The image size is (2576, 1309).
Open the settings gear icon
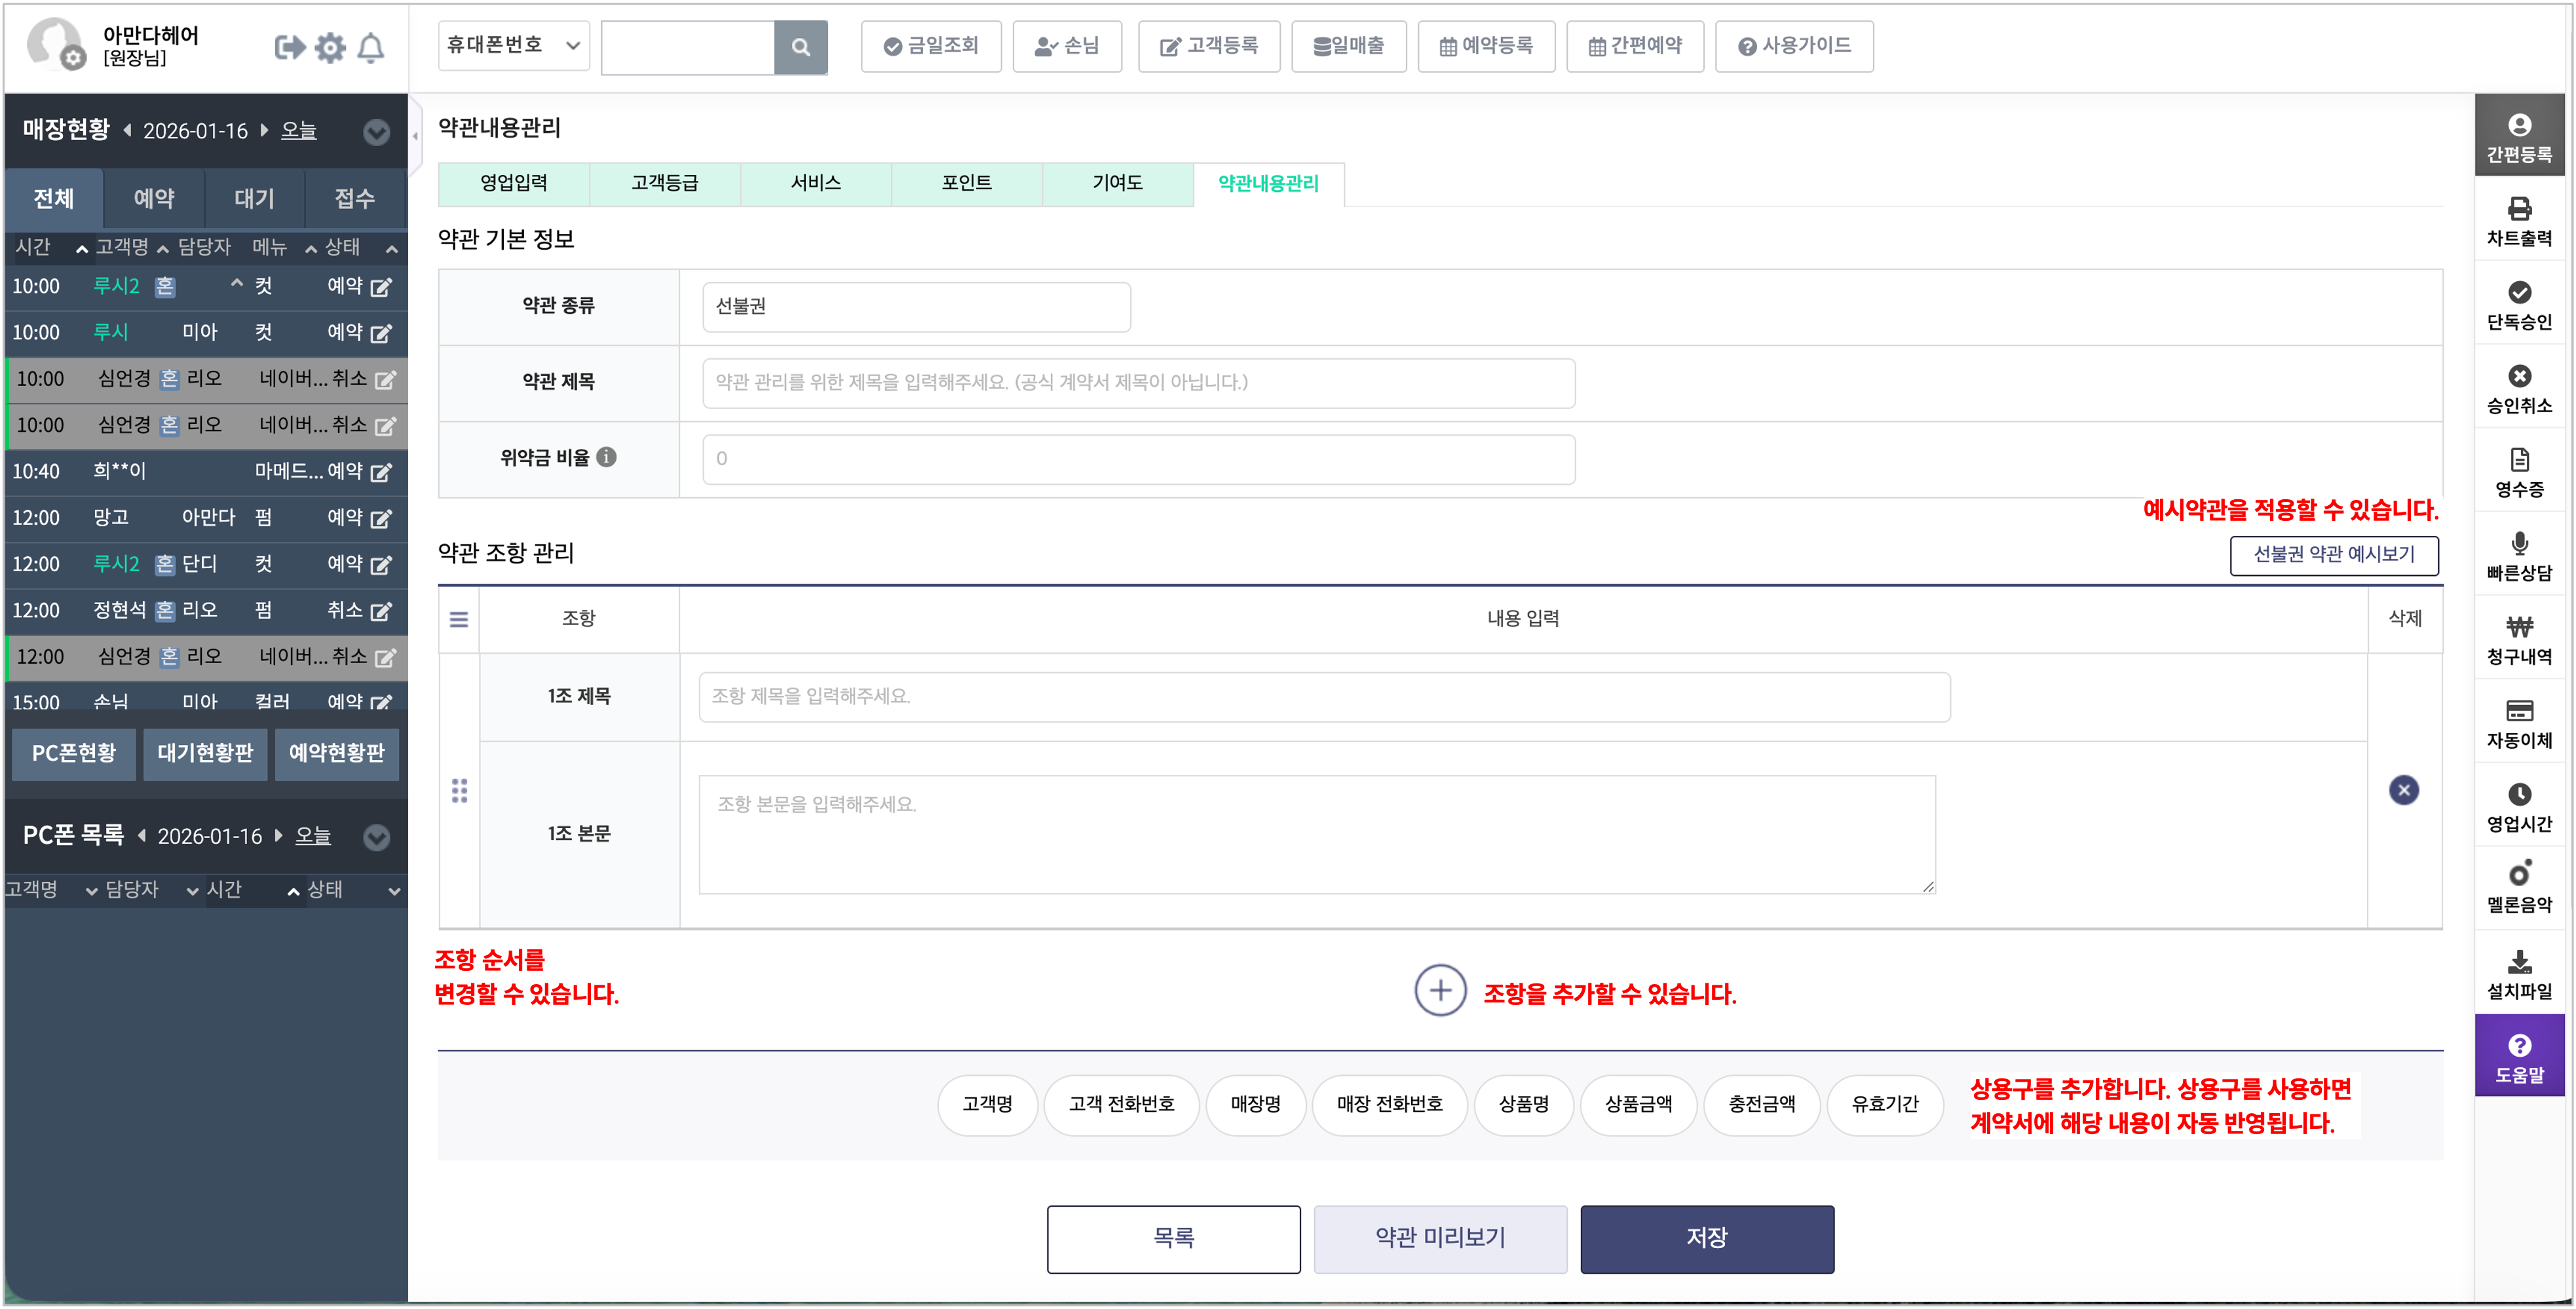pyautogui.click(x=330, y=47)
